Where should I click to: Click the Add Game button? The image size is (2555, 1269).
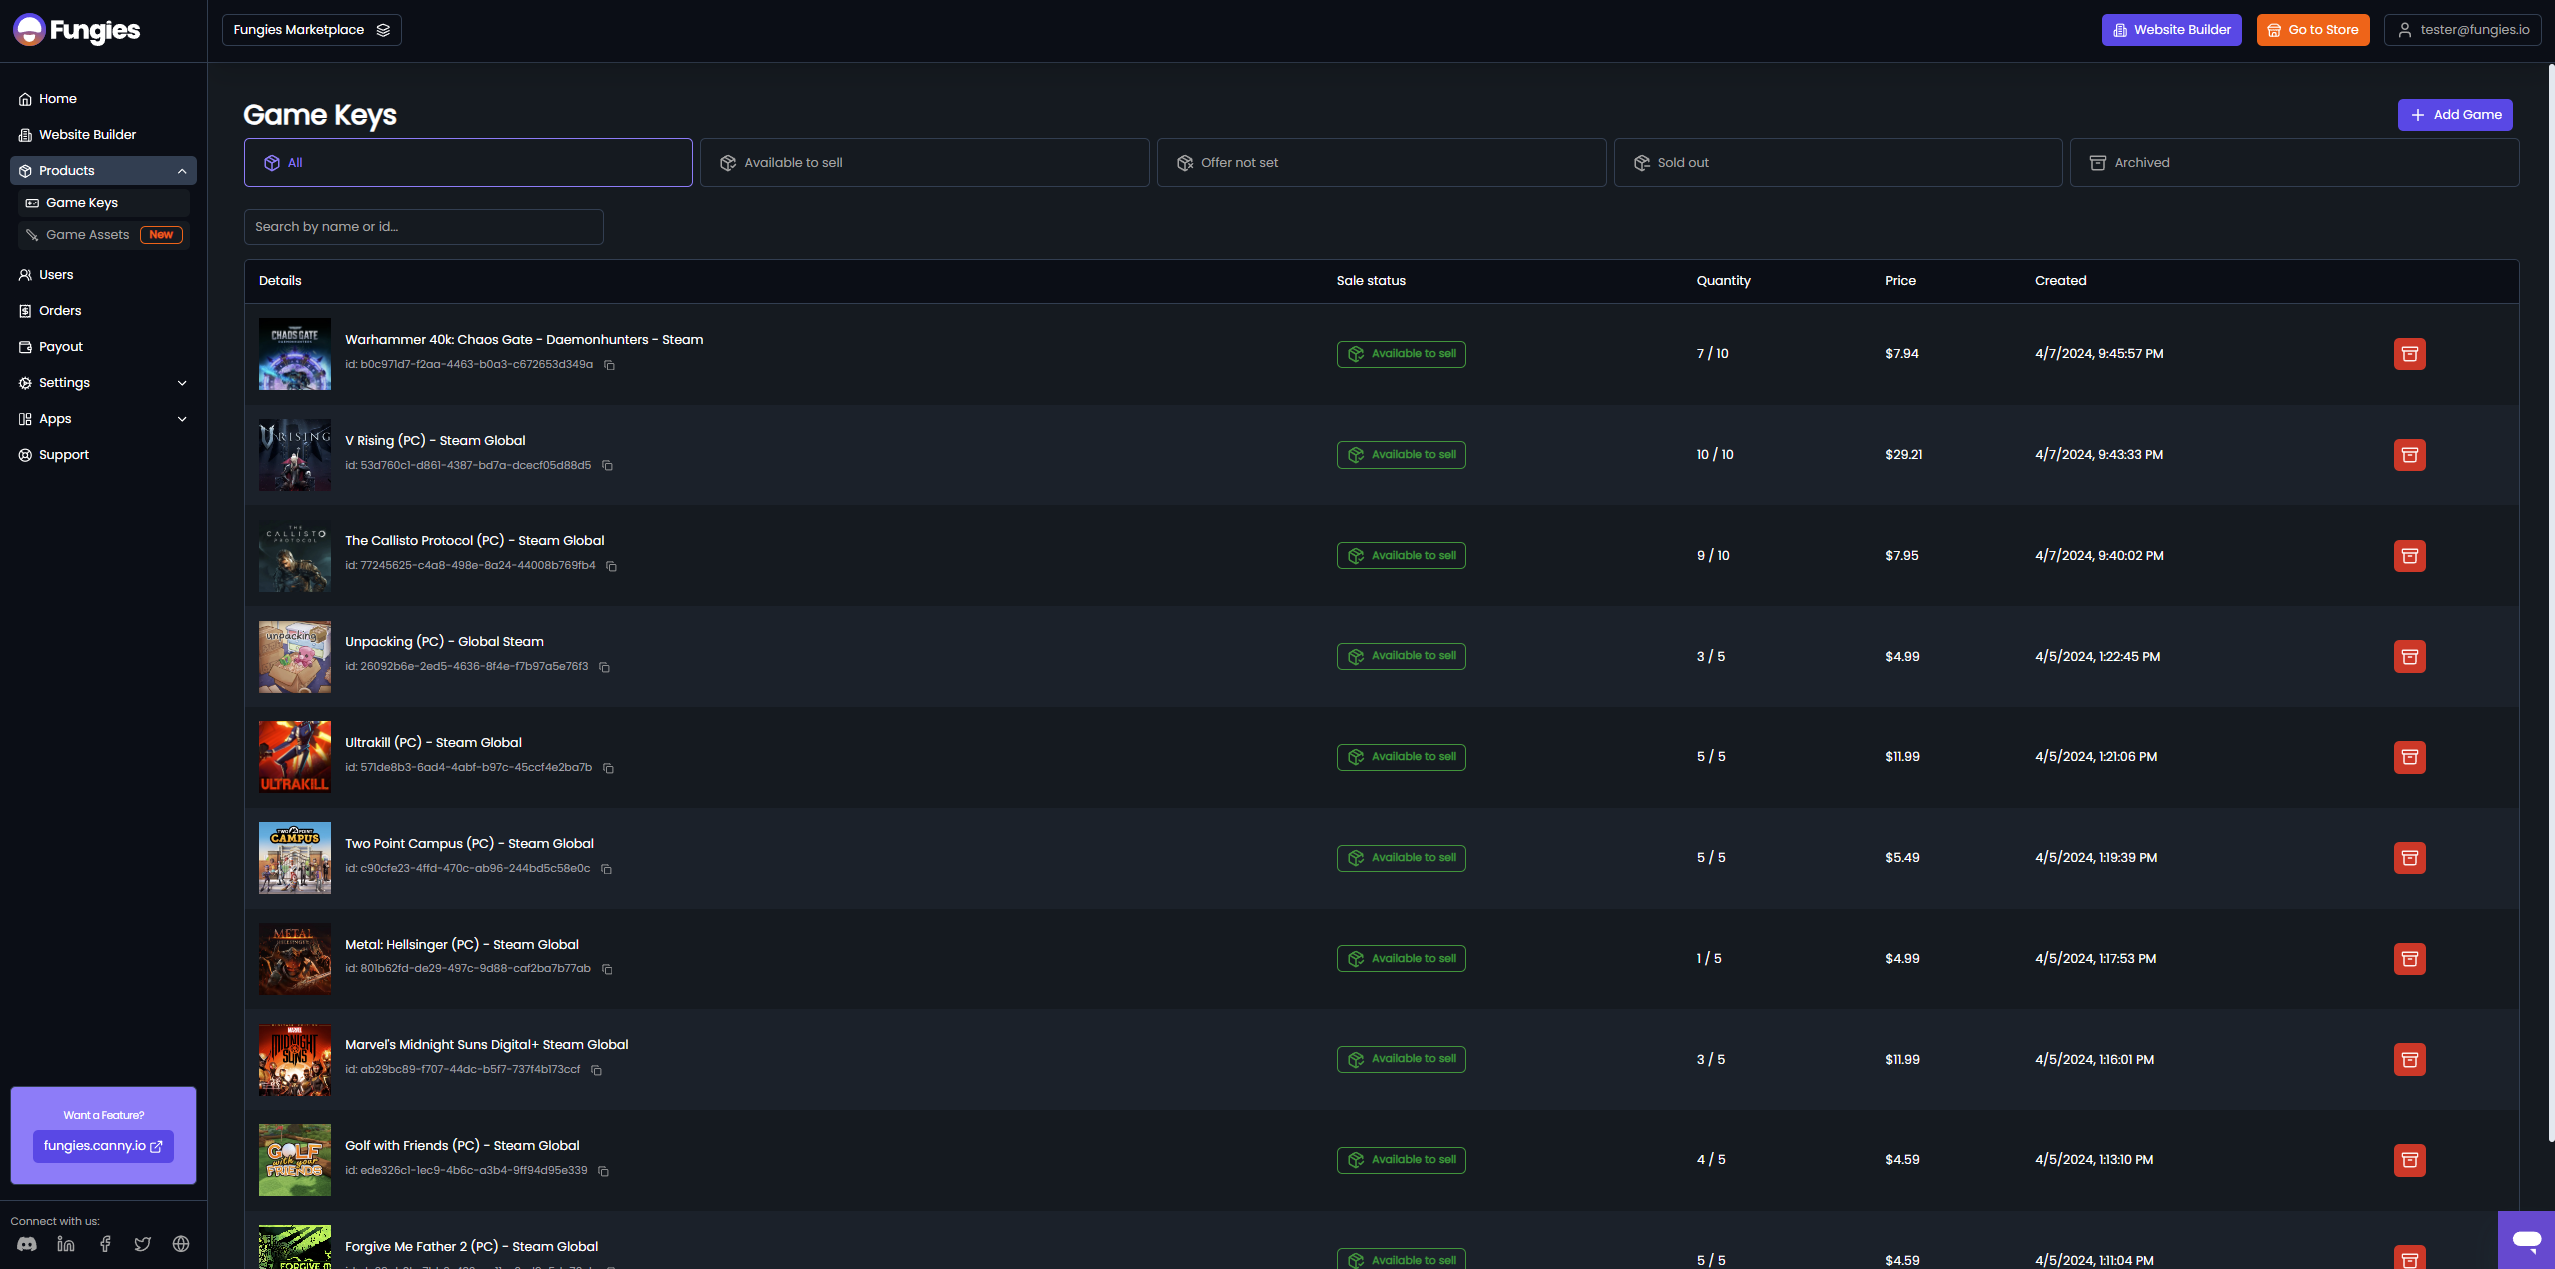[2455, 115]
